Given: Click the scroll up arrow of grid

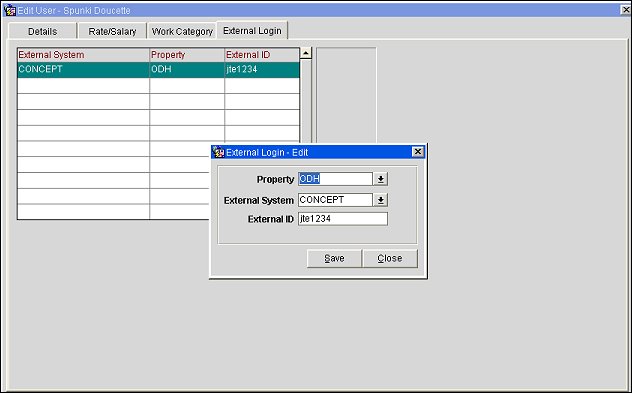Looking at the screenshot, I should click(x=306, y=53).
